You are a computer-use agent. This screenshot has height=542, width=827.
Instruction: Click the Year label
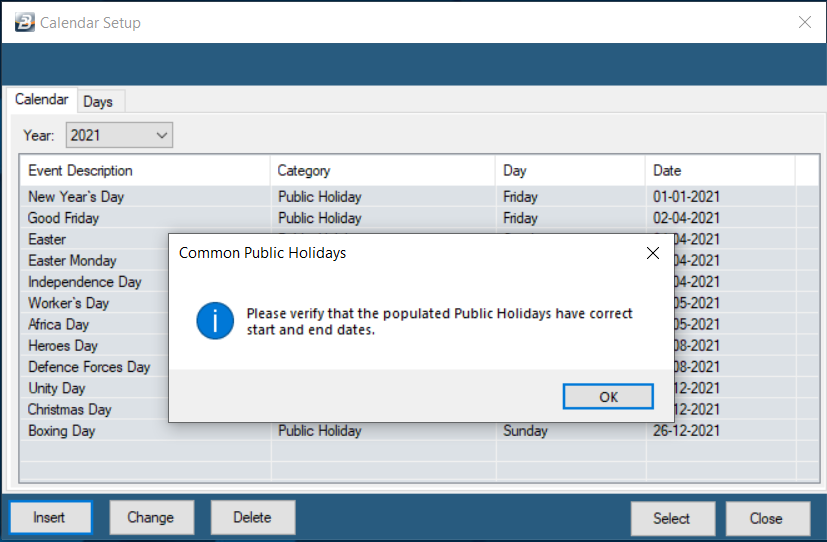[x=39, y=136]
